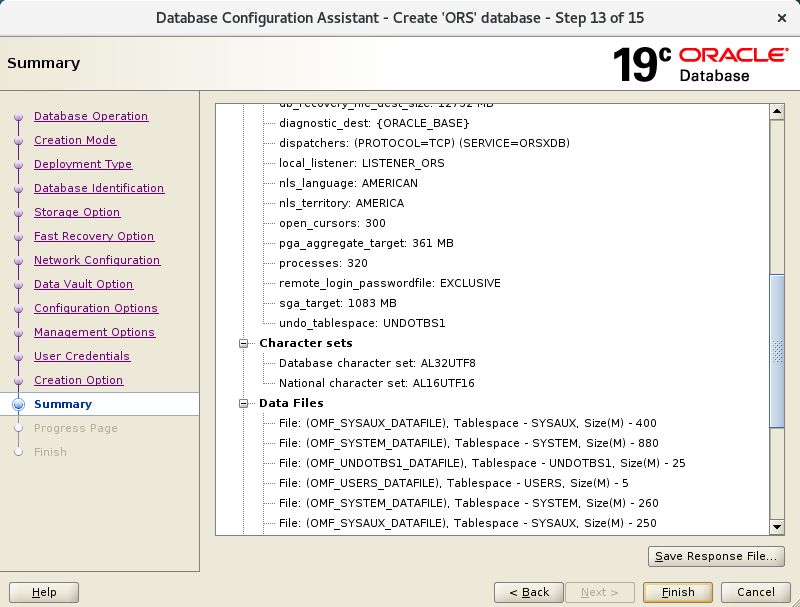Select SYSAUX datafile Size 400 row
800x607 pixels.
(468, 423)
